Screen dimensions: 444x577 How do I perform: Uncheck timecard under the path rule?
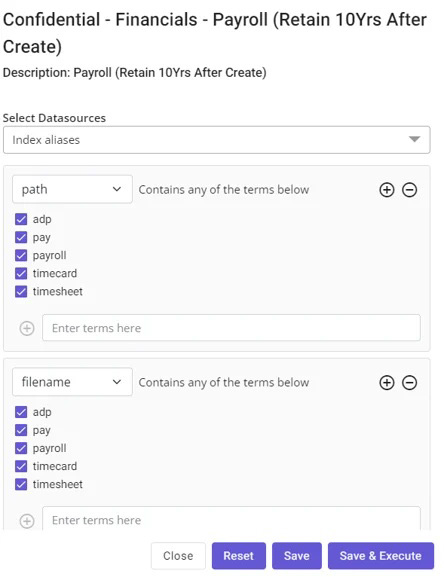point(21,273)
